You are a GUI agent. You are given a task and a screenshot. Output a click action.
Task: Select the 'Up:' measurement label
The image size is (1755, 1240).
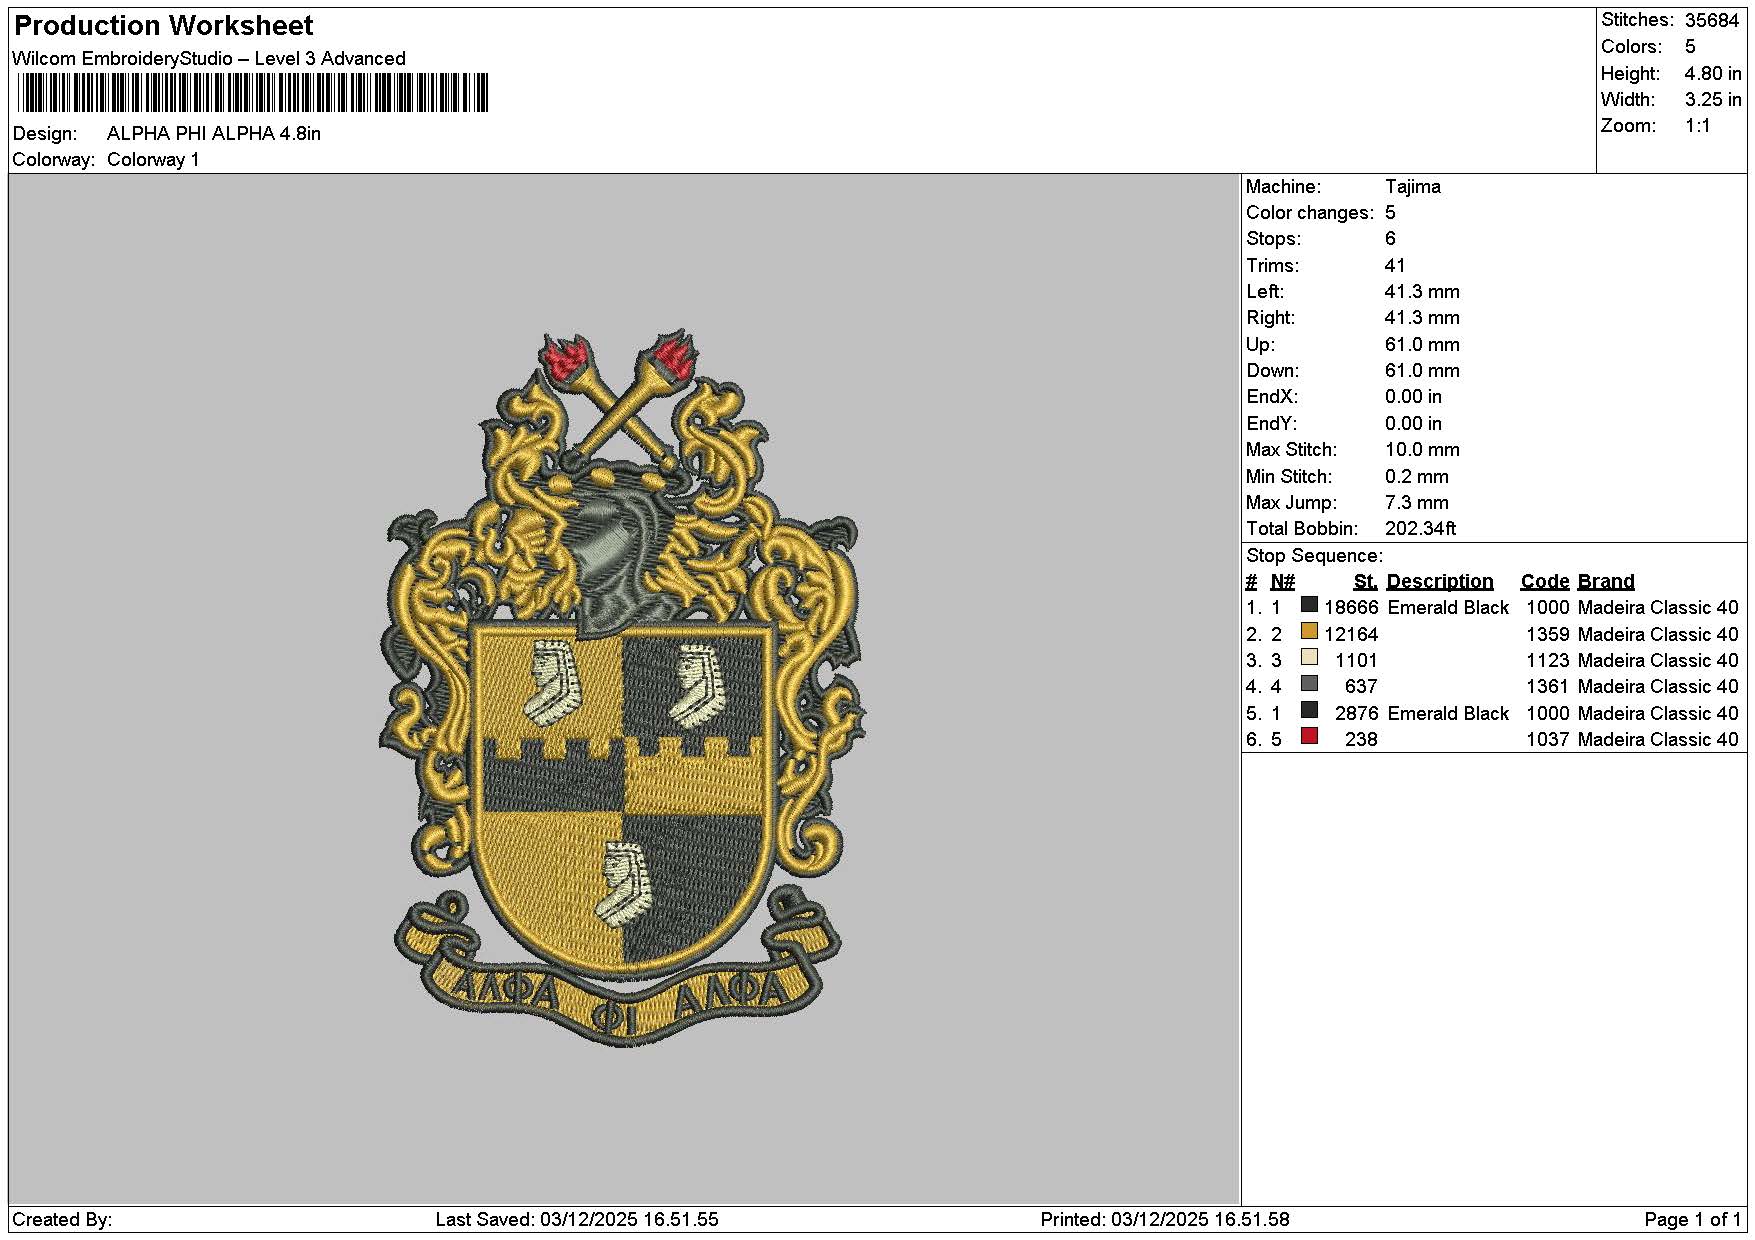coord(1260,345)
